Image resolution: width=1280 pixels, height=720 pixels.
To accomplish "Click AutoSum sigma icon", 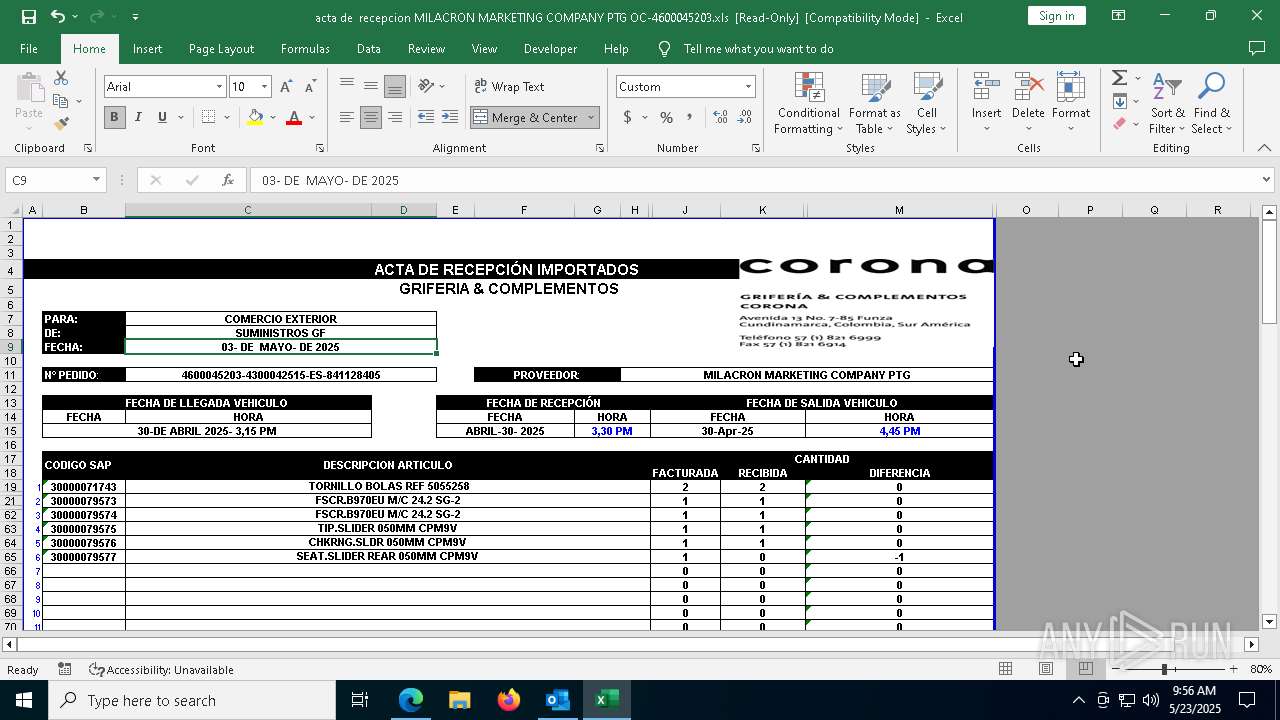I will pyautogui.click(x=1119, y=78).
